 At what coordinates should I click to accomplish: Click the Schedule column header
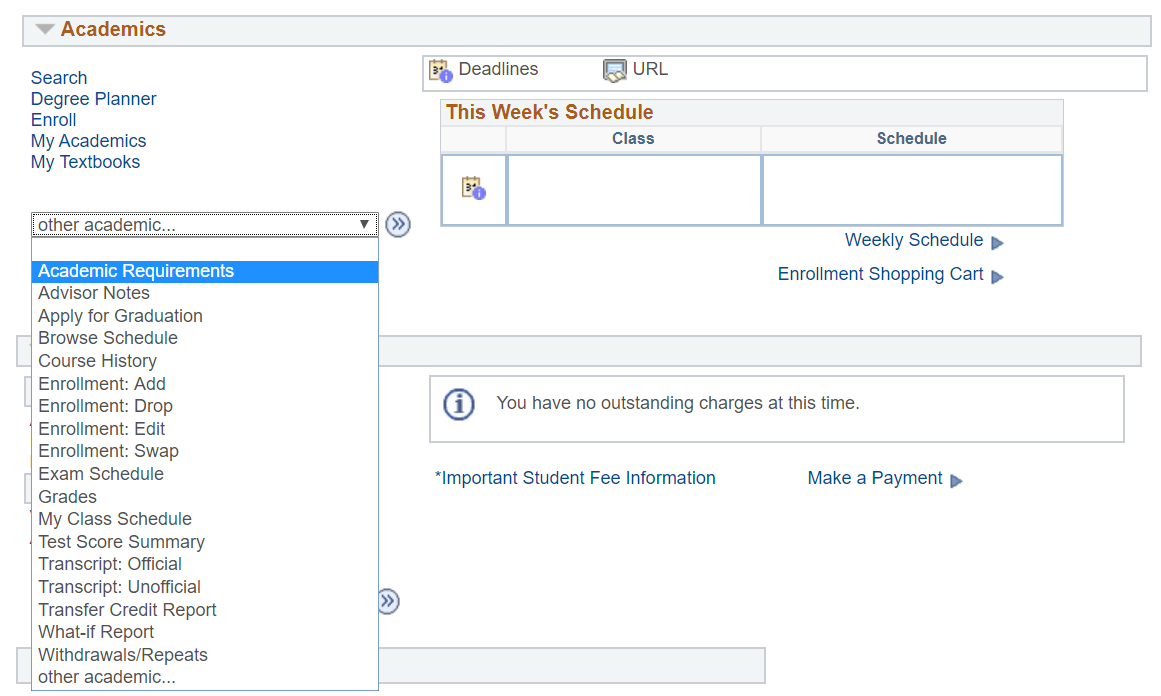coord(911,138)
